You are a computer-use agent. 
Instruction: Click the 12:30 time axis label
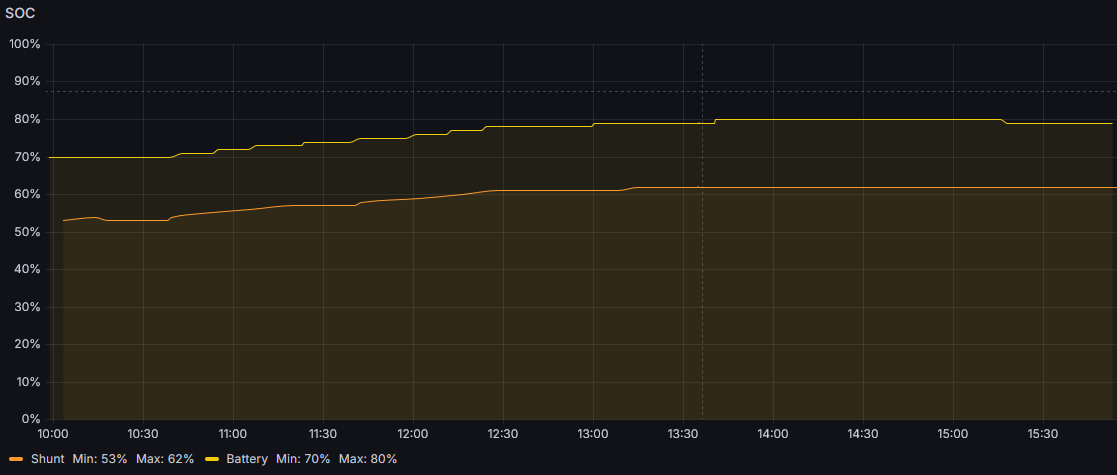click(503, 433)
